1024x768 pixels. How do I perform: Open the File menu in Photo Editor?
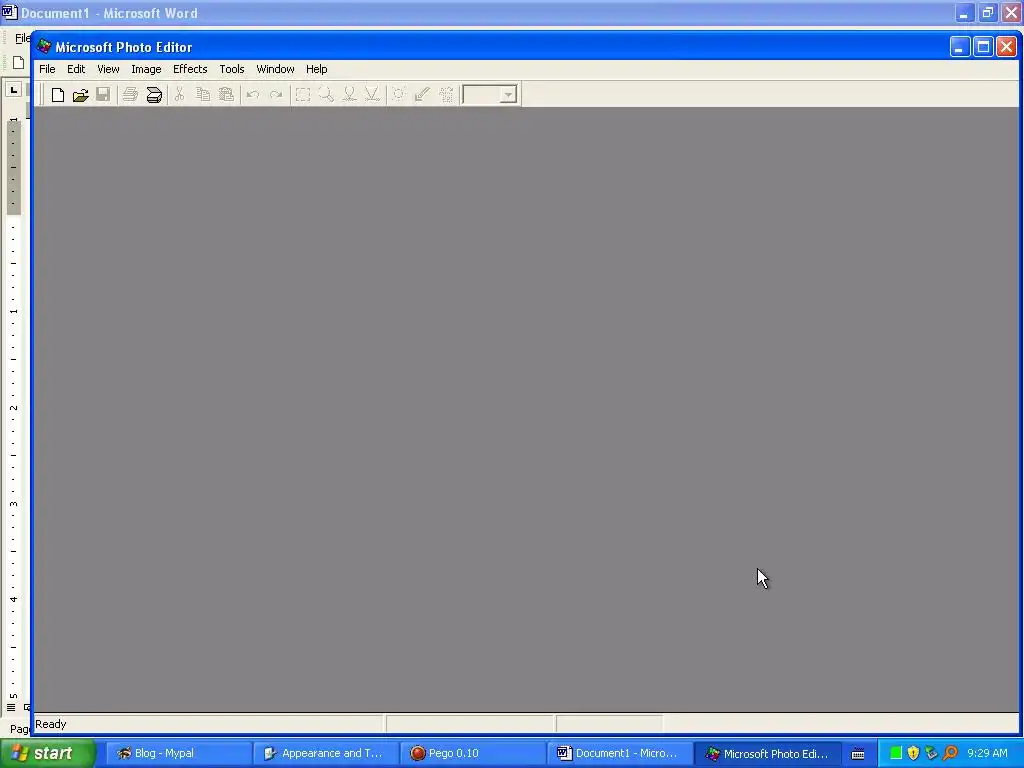(x=47, y=69)
